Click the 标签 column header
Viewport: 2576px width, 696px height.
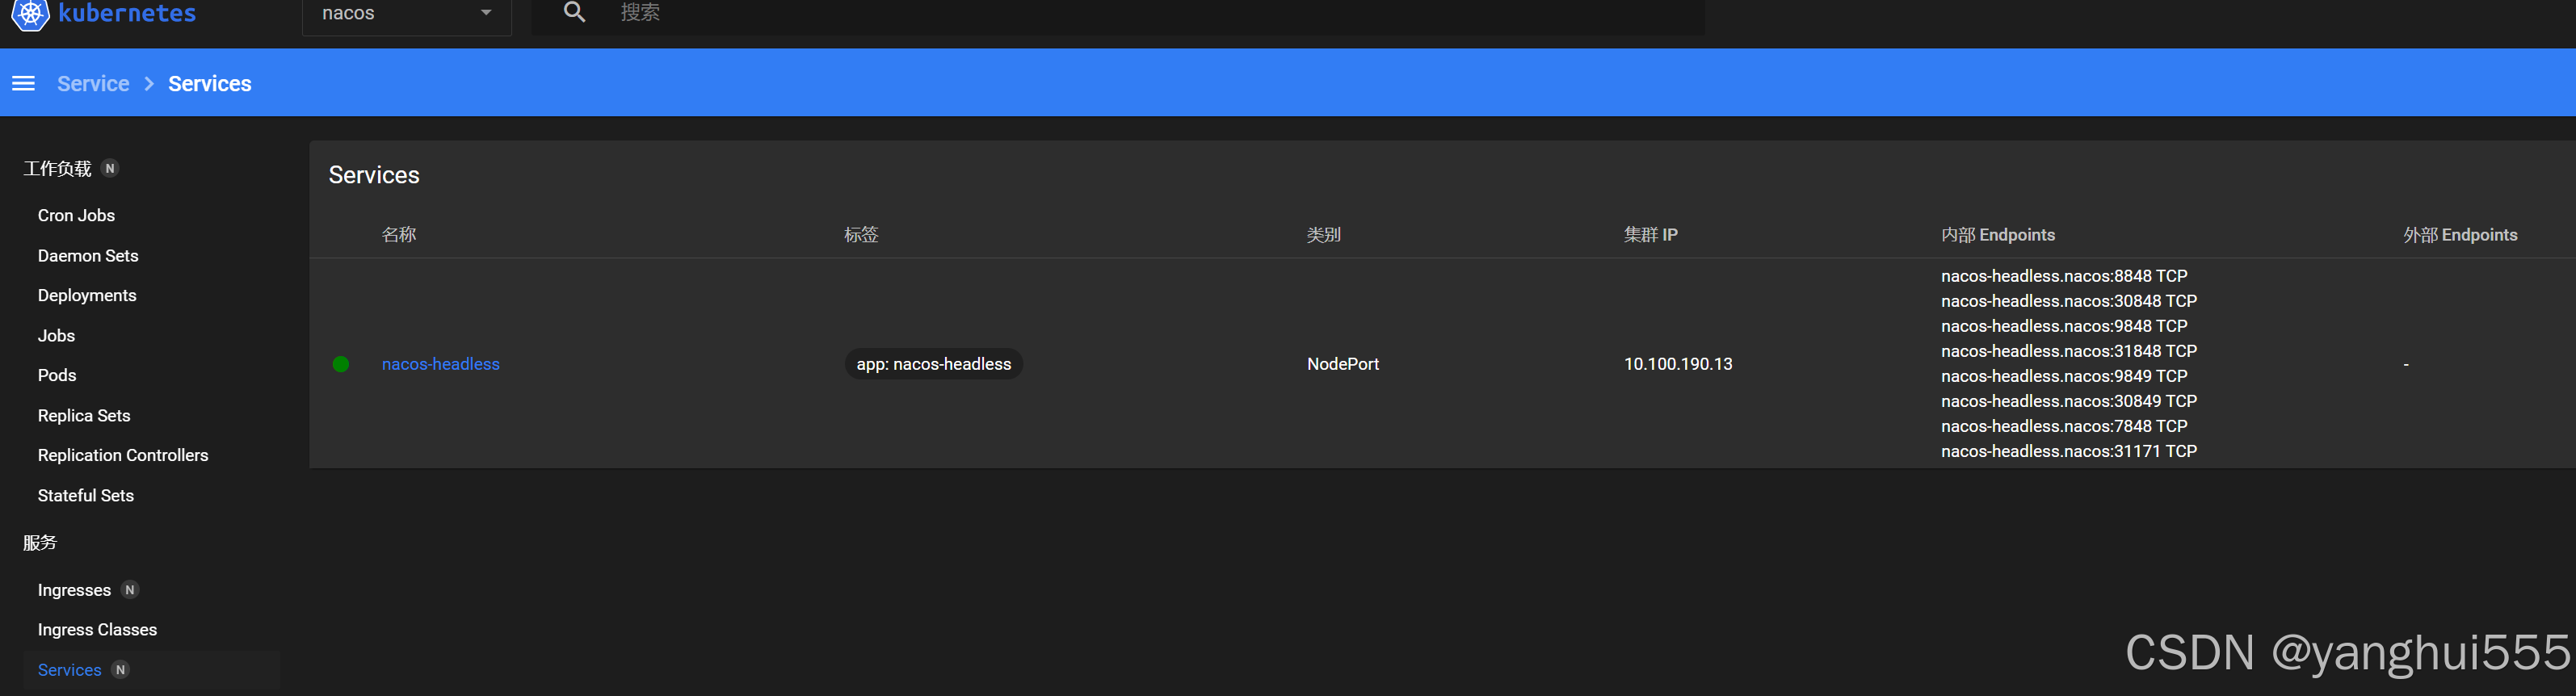click(x=861, y=234)
